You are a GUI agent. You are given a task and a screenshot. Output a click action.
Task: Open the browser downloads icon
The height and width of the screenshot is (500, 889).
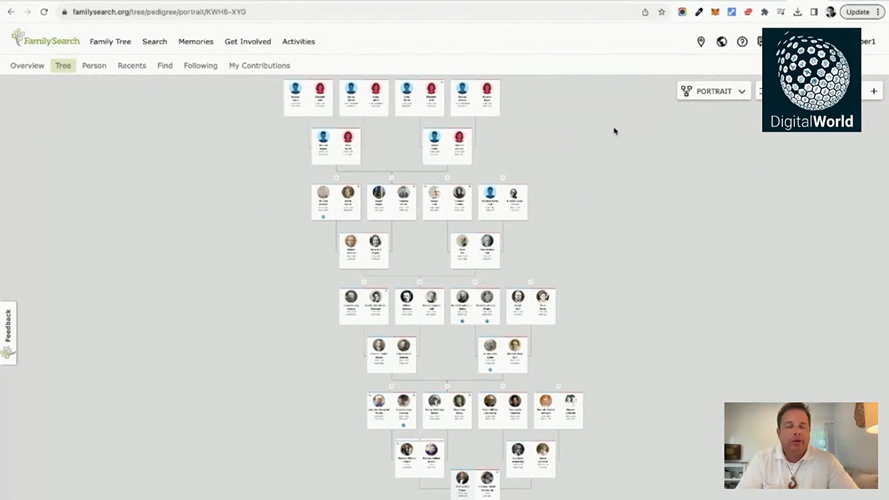[798, 12]
